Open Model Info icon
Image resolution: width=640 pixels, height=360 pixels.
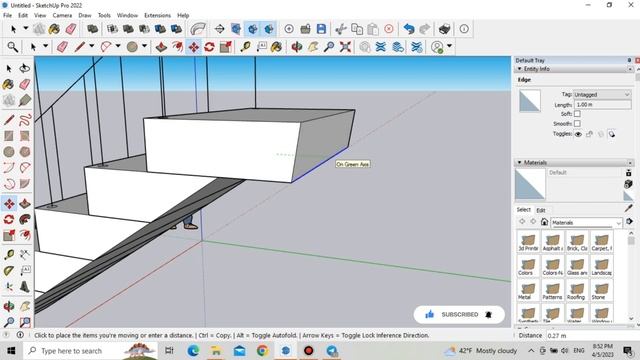464,29
